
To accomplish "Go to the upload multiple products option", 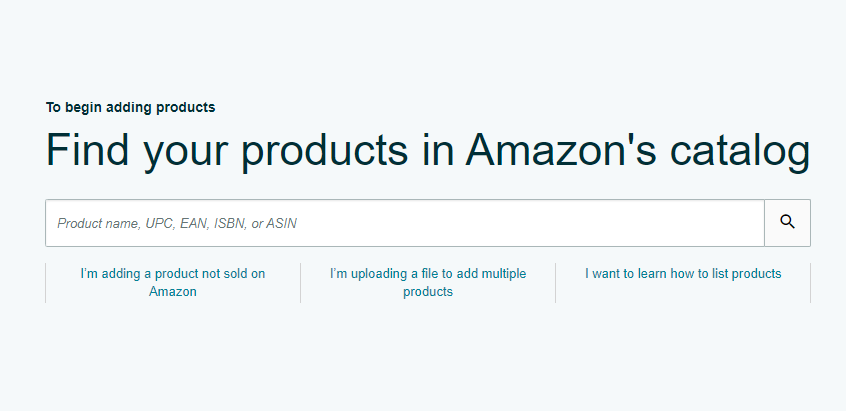I will pos(428,282).
